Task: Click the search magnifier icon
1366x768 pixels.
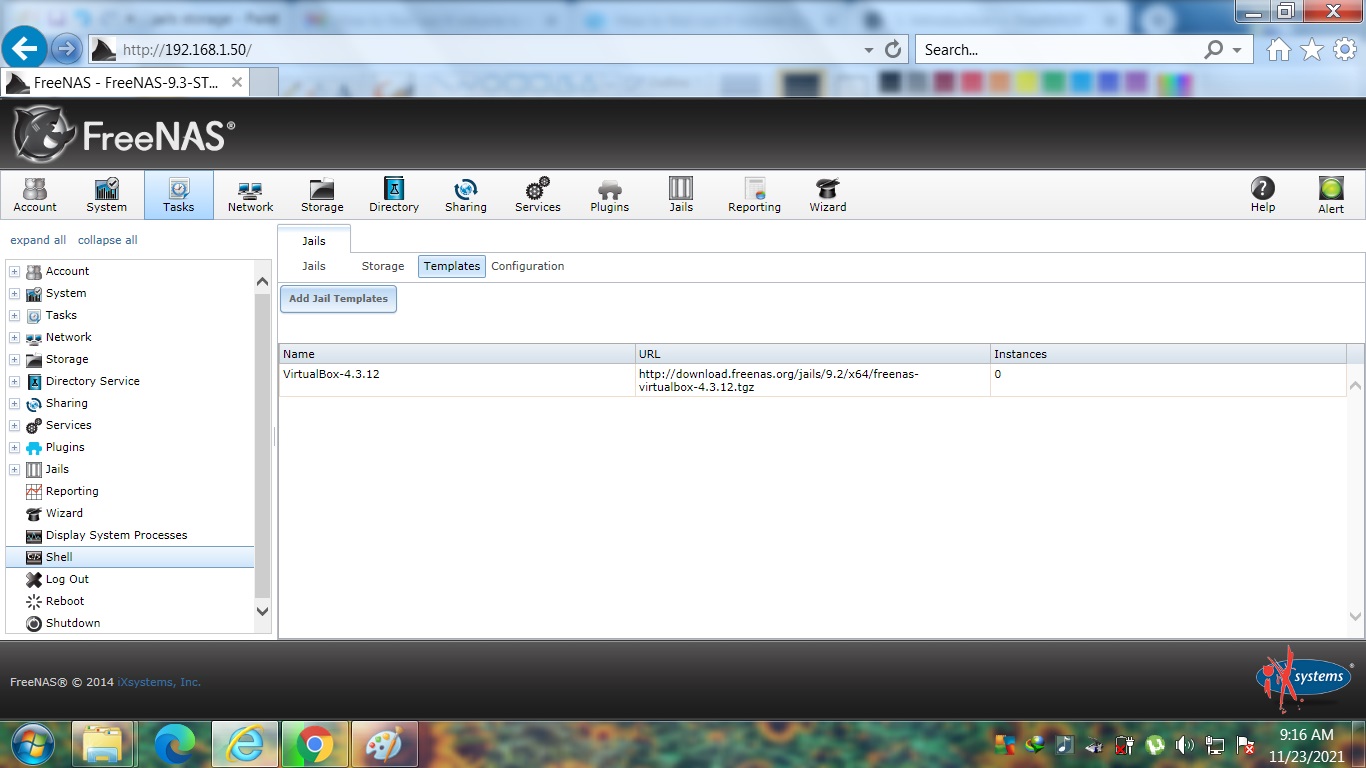Action: point(1213,49)
